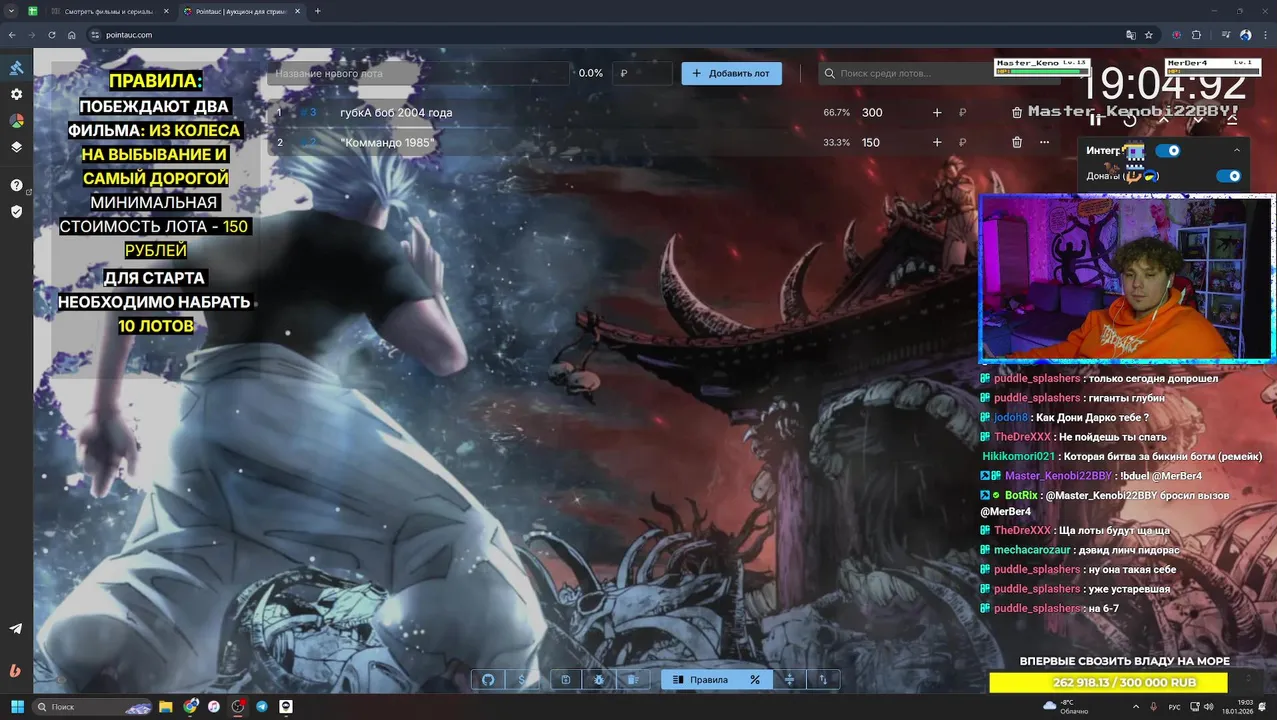Open the browser three-dot menu
The width and height of the screenshot is (1277, 720).
[x=1265, y=35]
